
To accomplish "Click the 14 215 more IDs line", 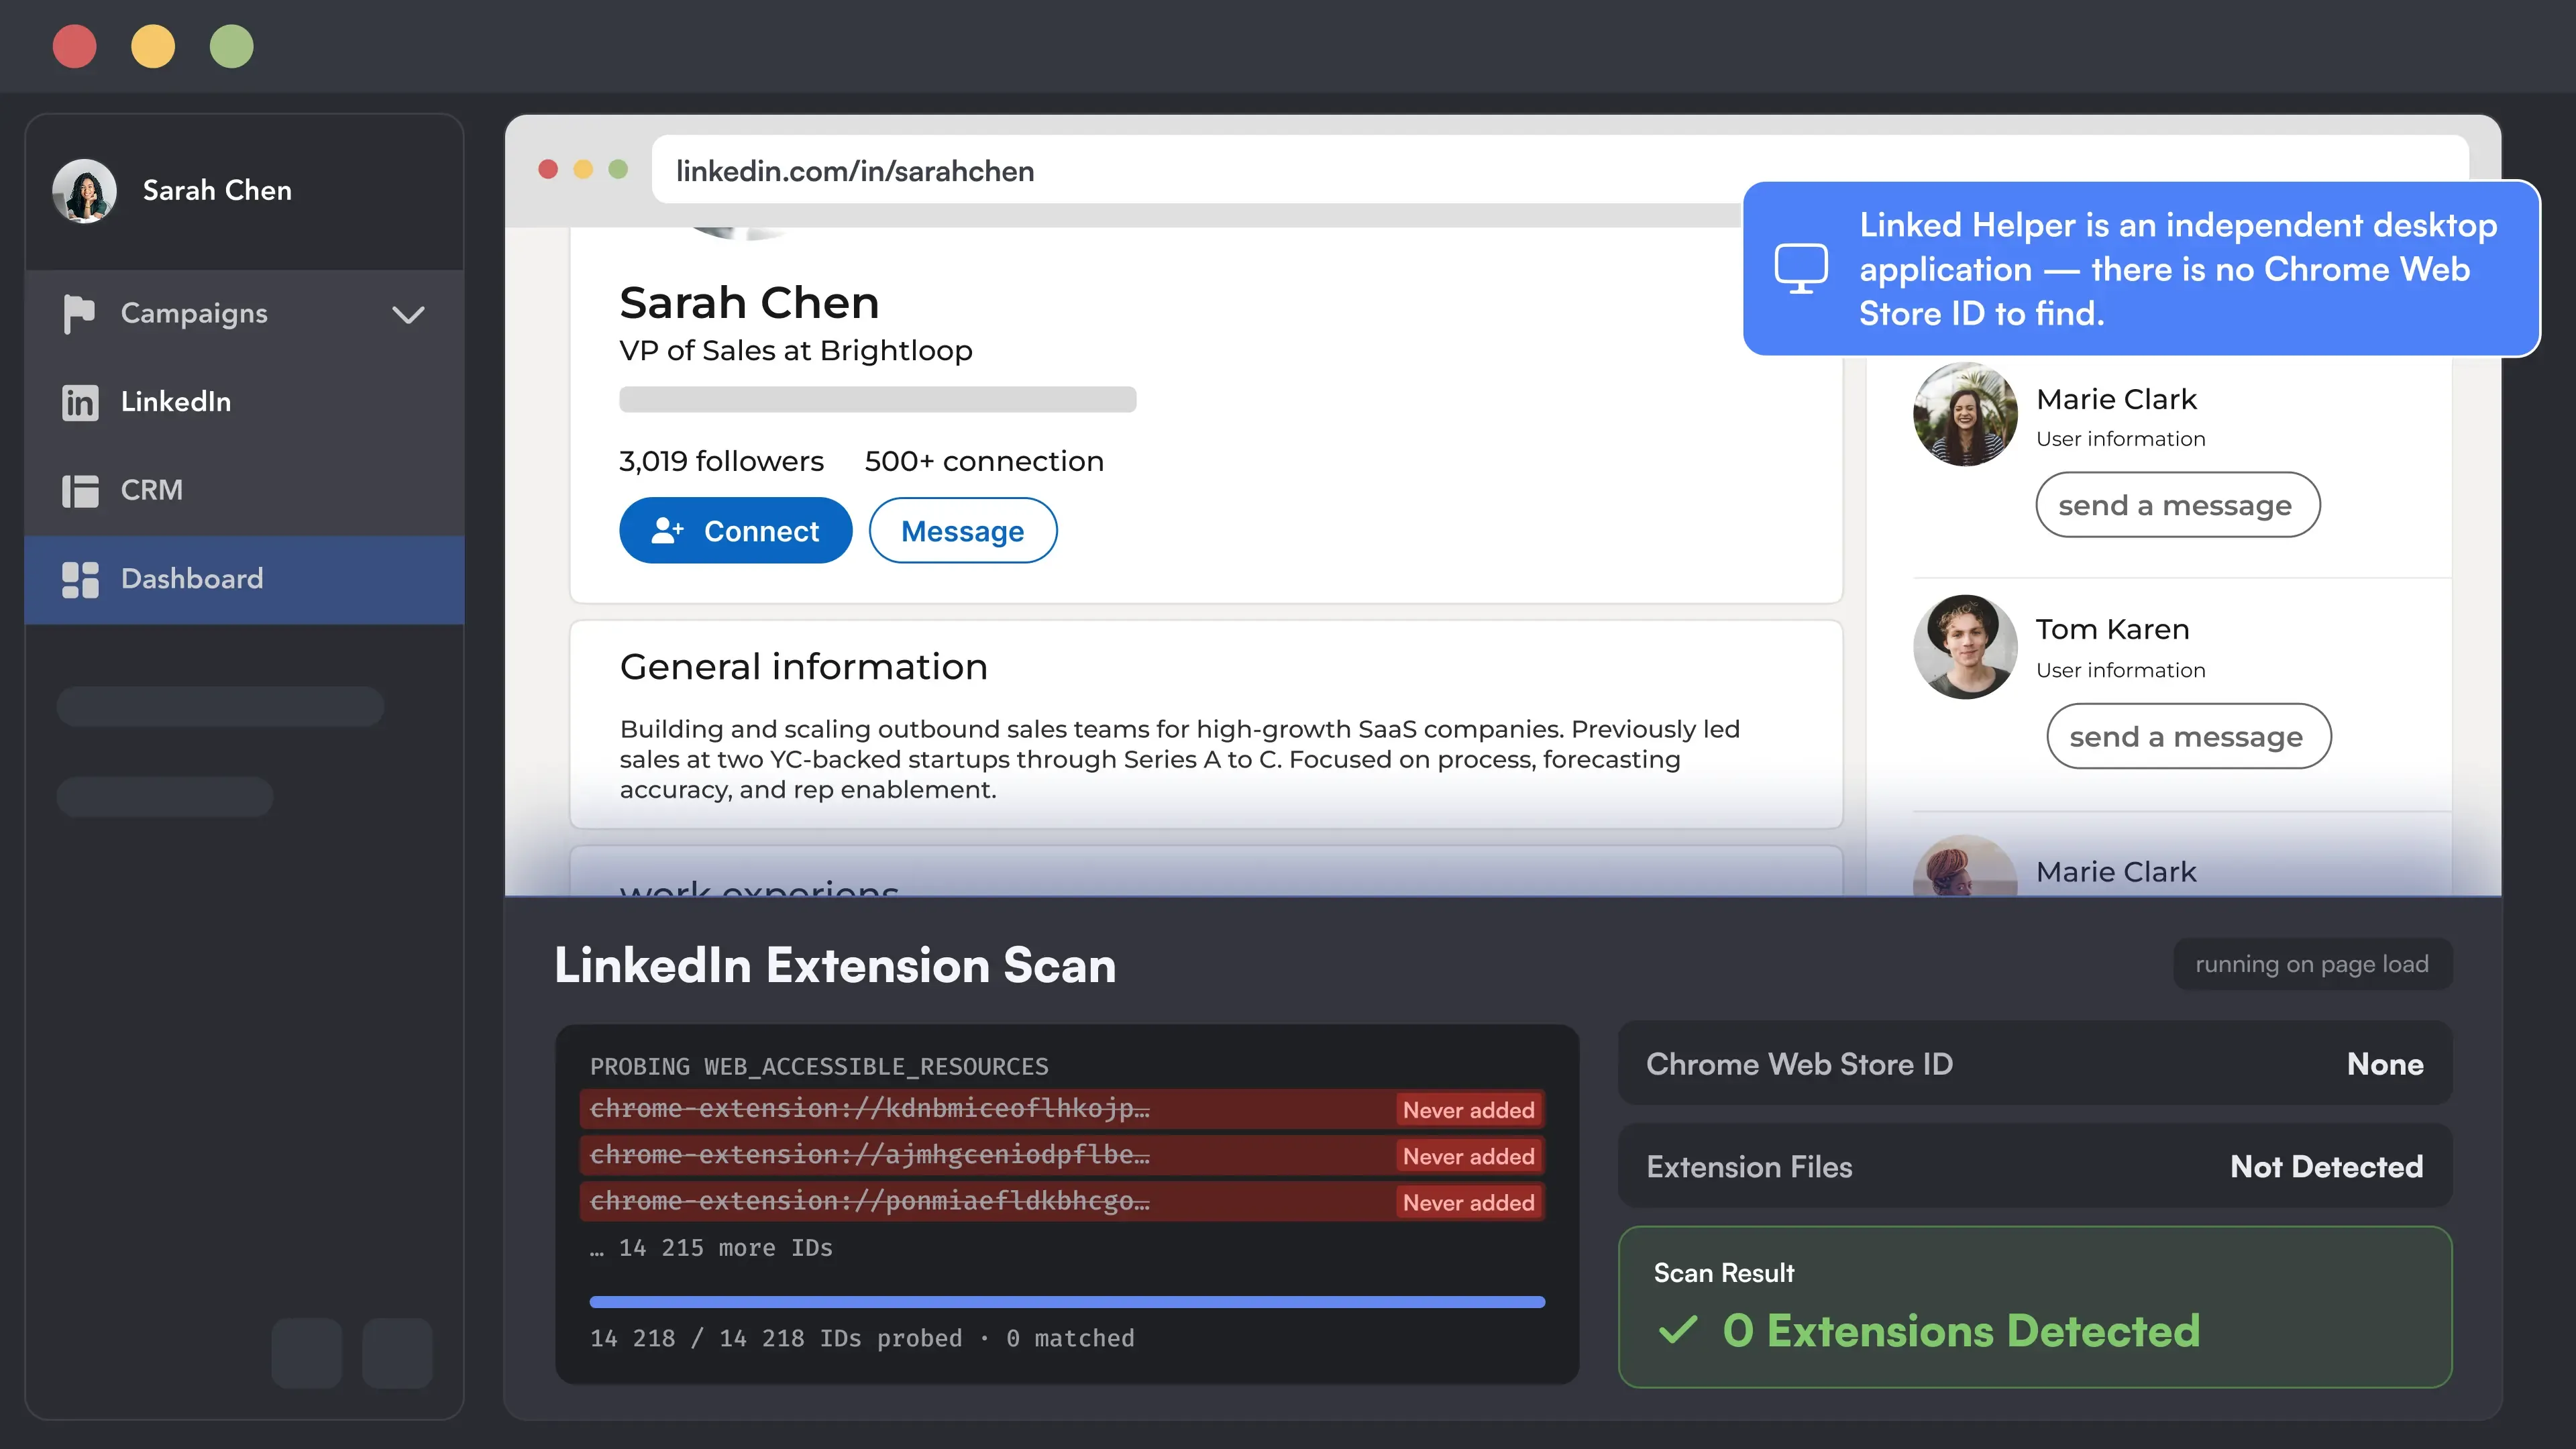I will coord(711,1248).
